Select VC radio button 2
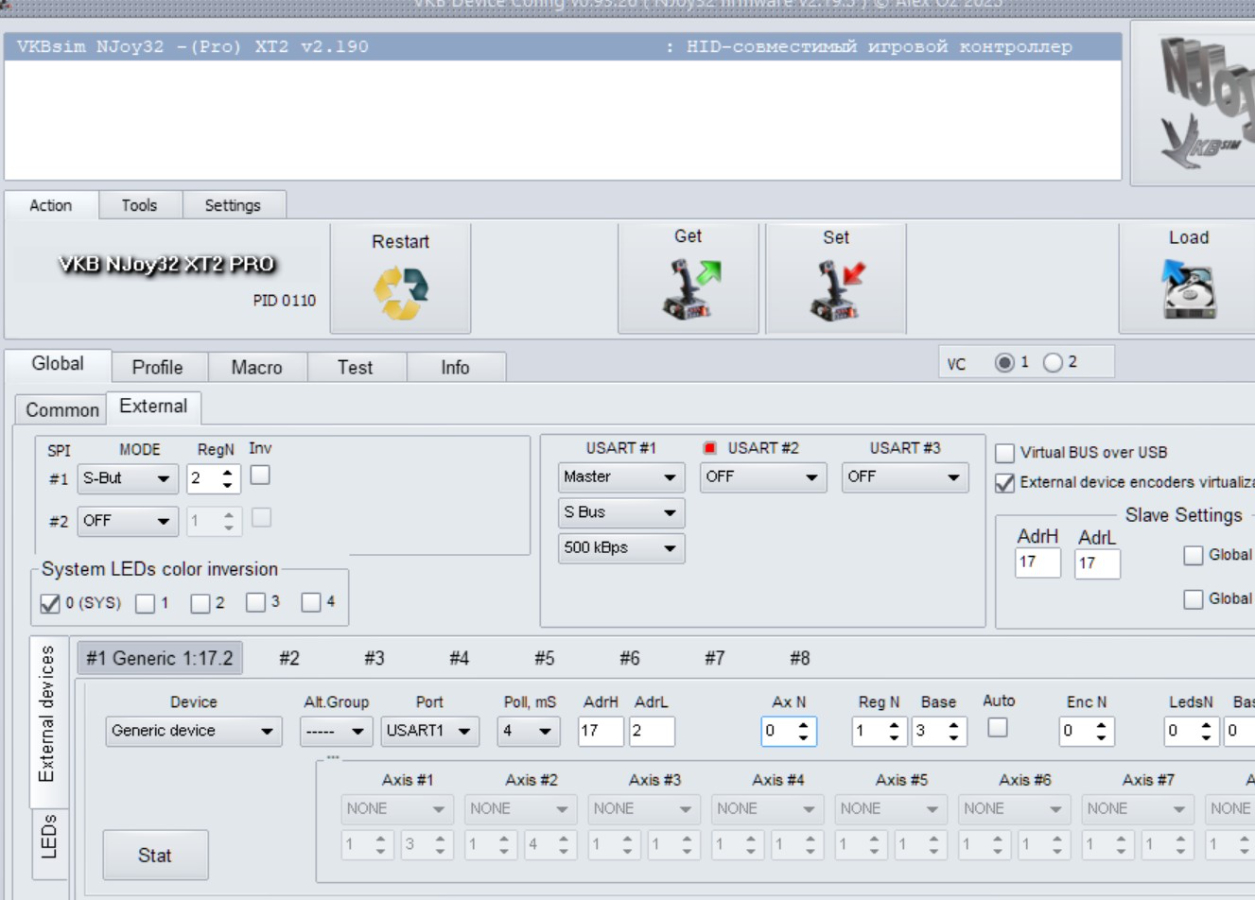Image resolution: width=1255 pixels, height=900 pixels. (x=1053, y=363)
